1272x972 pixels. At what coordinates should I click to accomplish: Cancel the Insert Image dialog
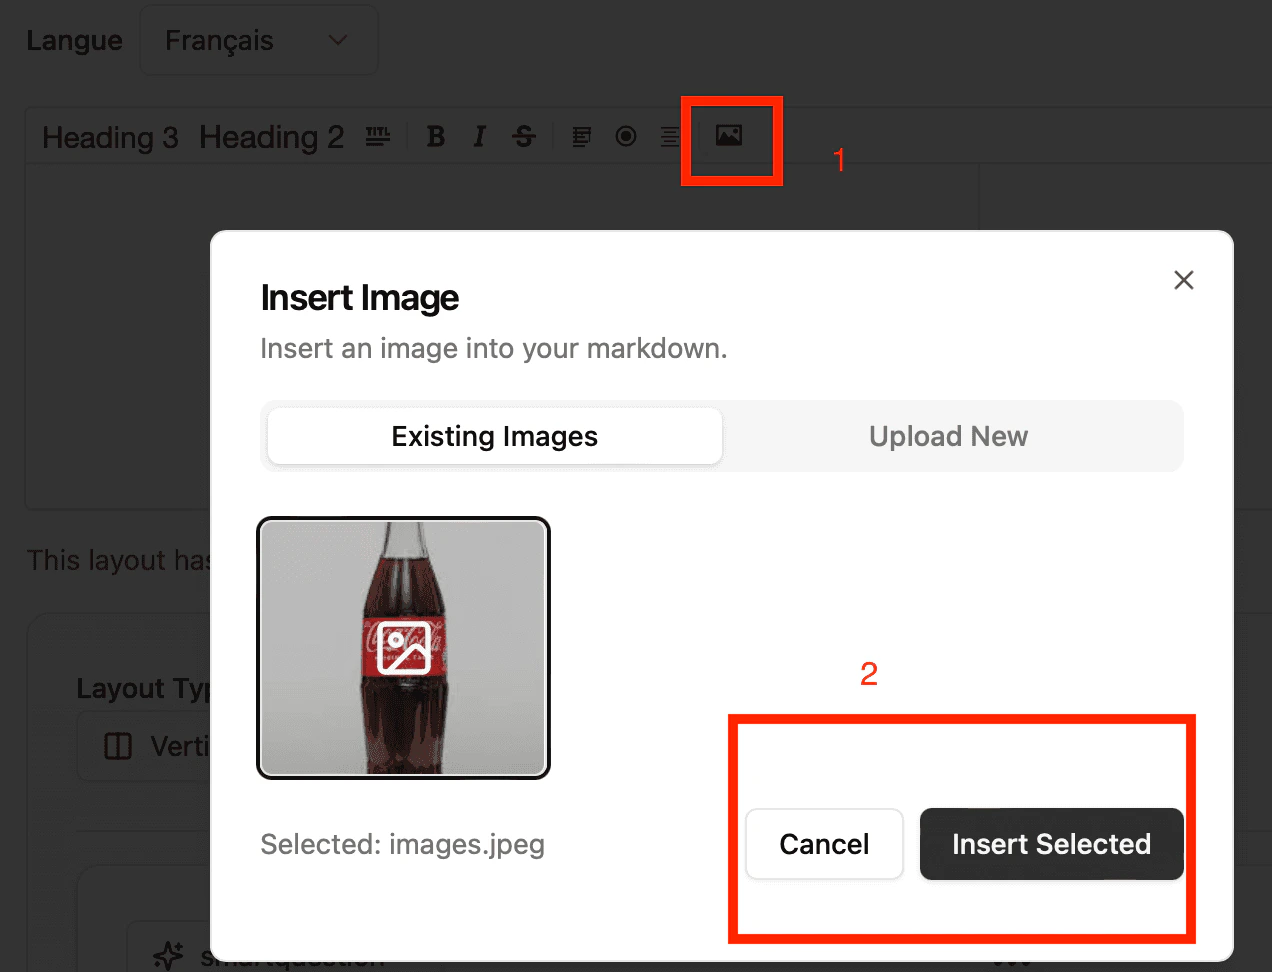824,844
